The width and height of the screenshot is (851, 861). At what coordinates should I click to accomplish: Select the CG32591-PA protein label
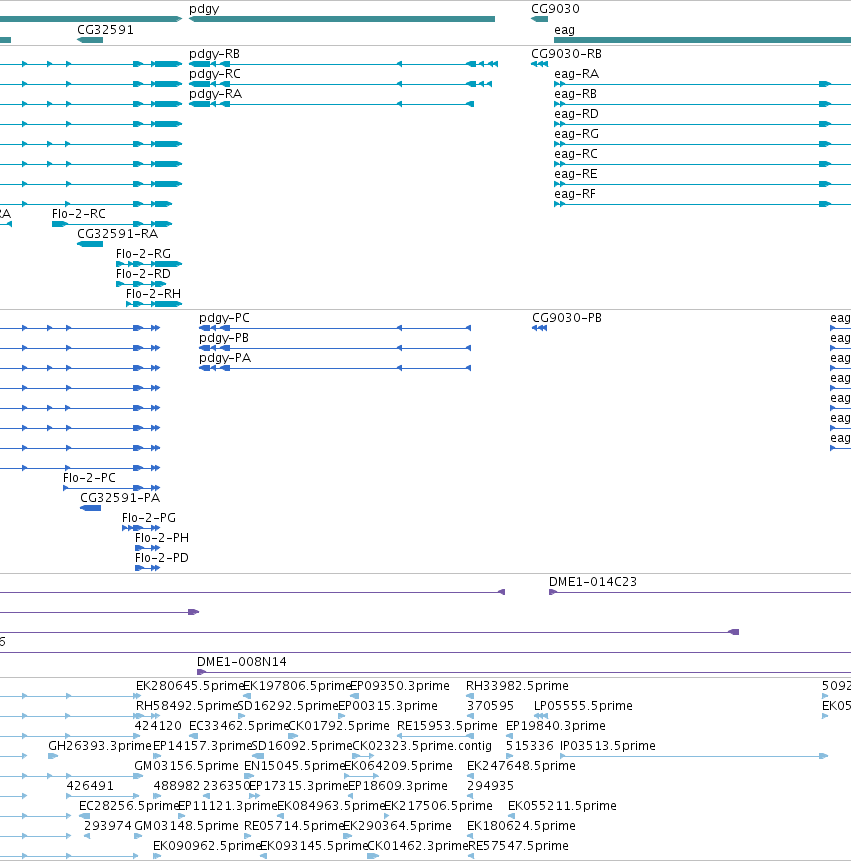[x=120, y=498]
